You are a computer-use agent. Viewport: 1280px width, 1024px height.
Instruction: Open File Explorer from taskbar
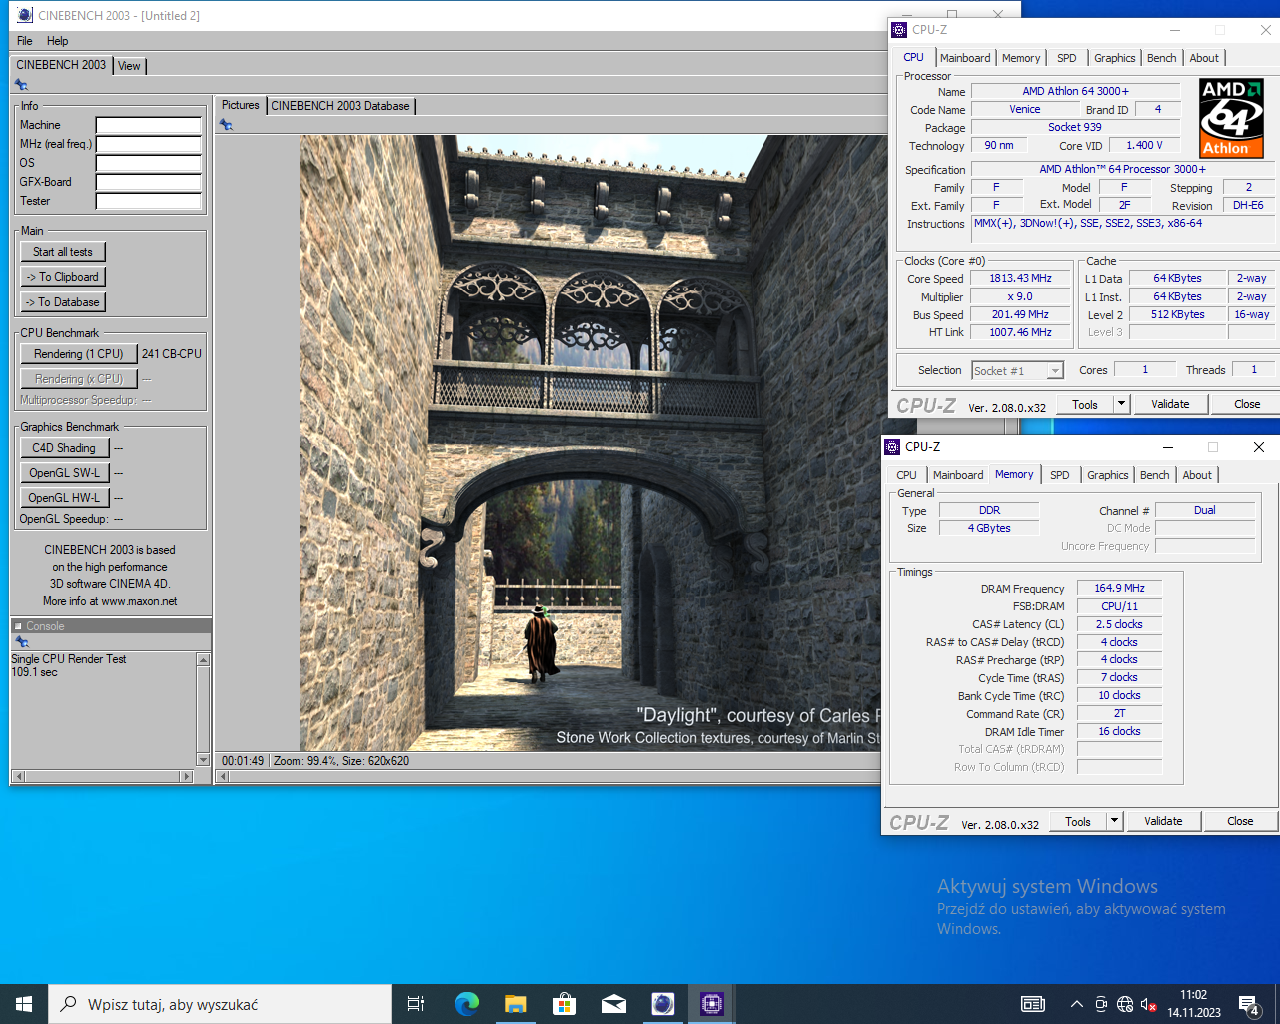point(515,1004)
